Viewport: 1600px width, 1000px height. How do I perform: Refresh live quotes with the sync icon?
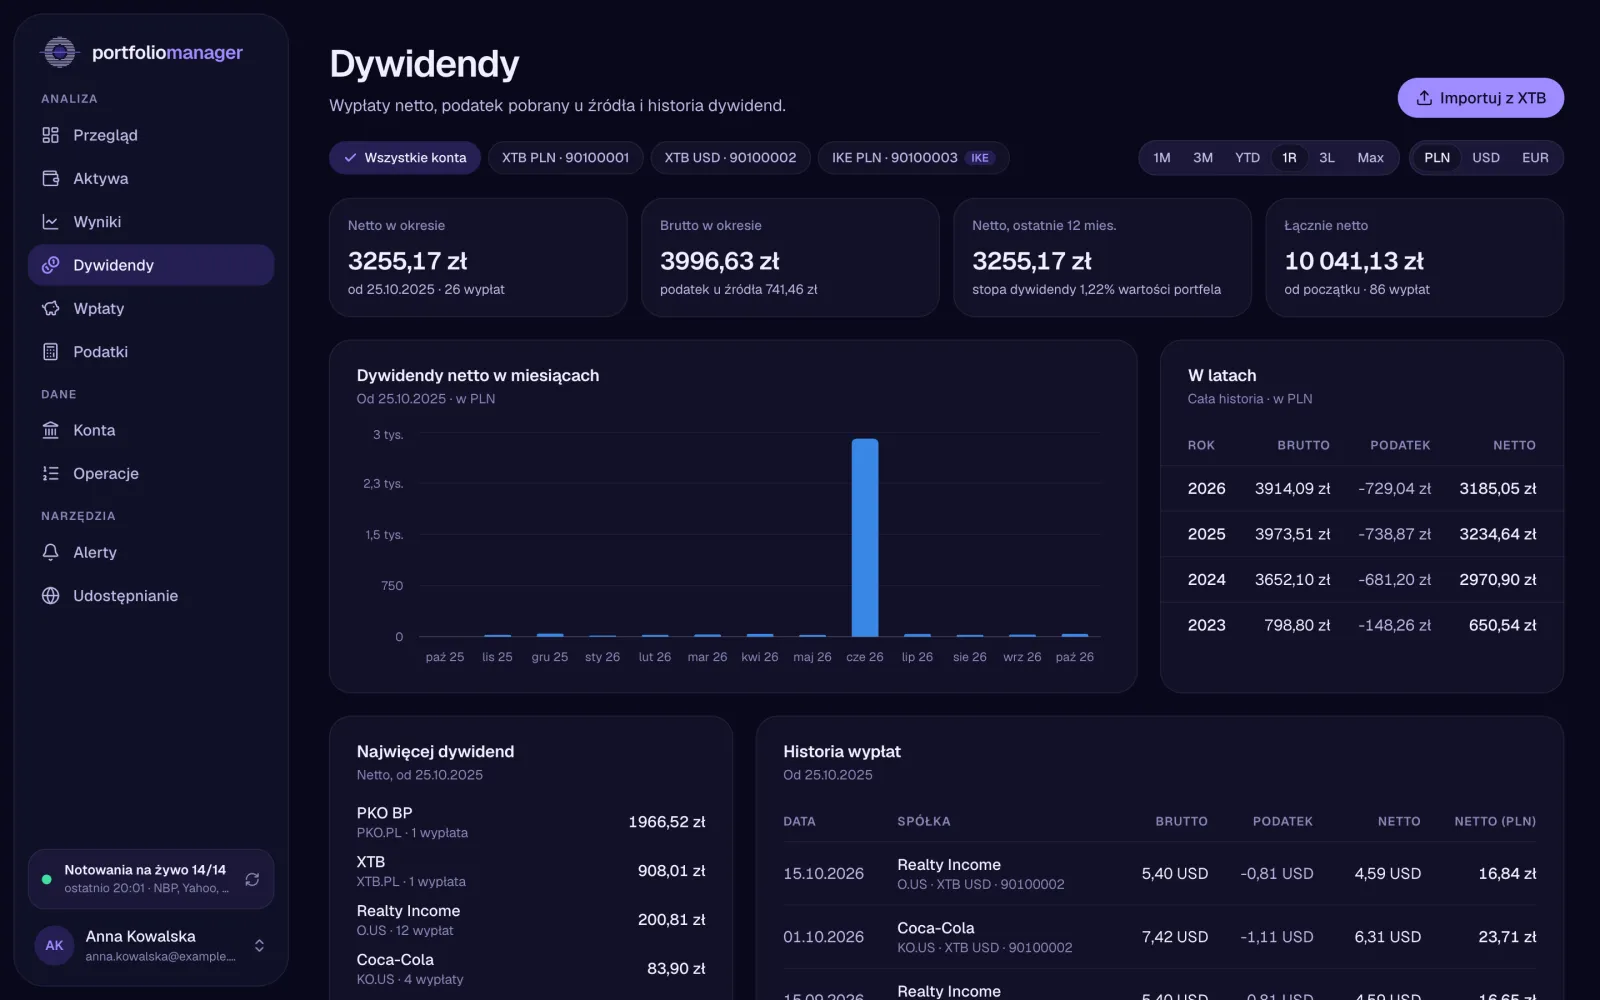pyautogui.click(x=252, y=879)
